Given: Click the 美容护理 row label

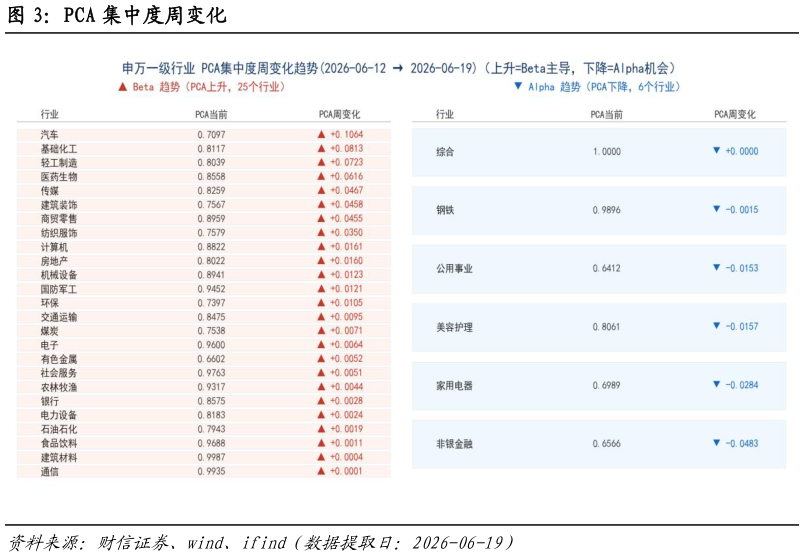Looking at the screenshot, I should point(454,327).
